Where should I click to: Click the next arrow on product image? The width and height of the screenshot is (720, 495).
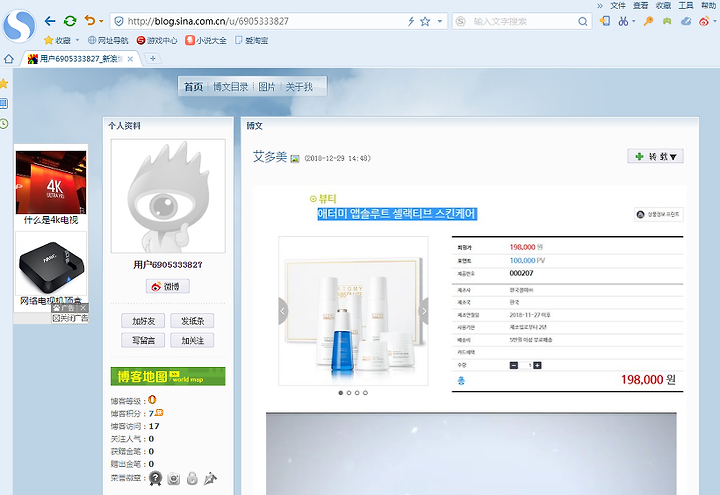coord(424,311)
